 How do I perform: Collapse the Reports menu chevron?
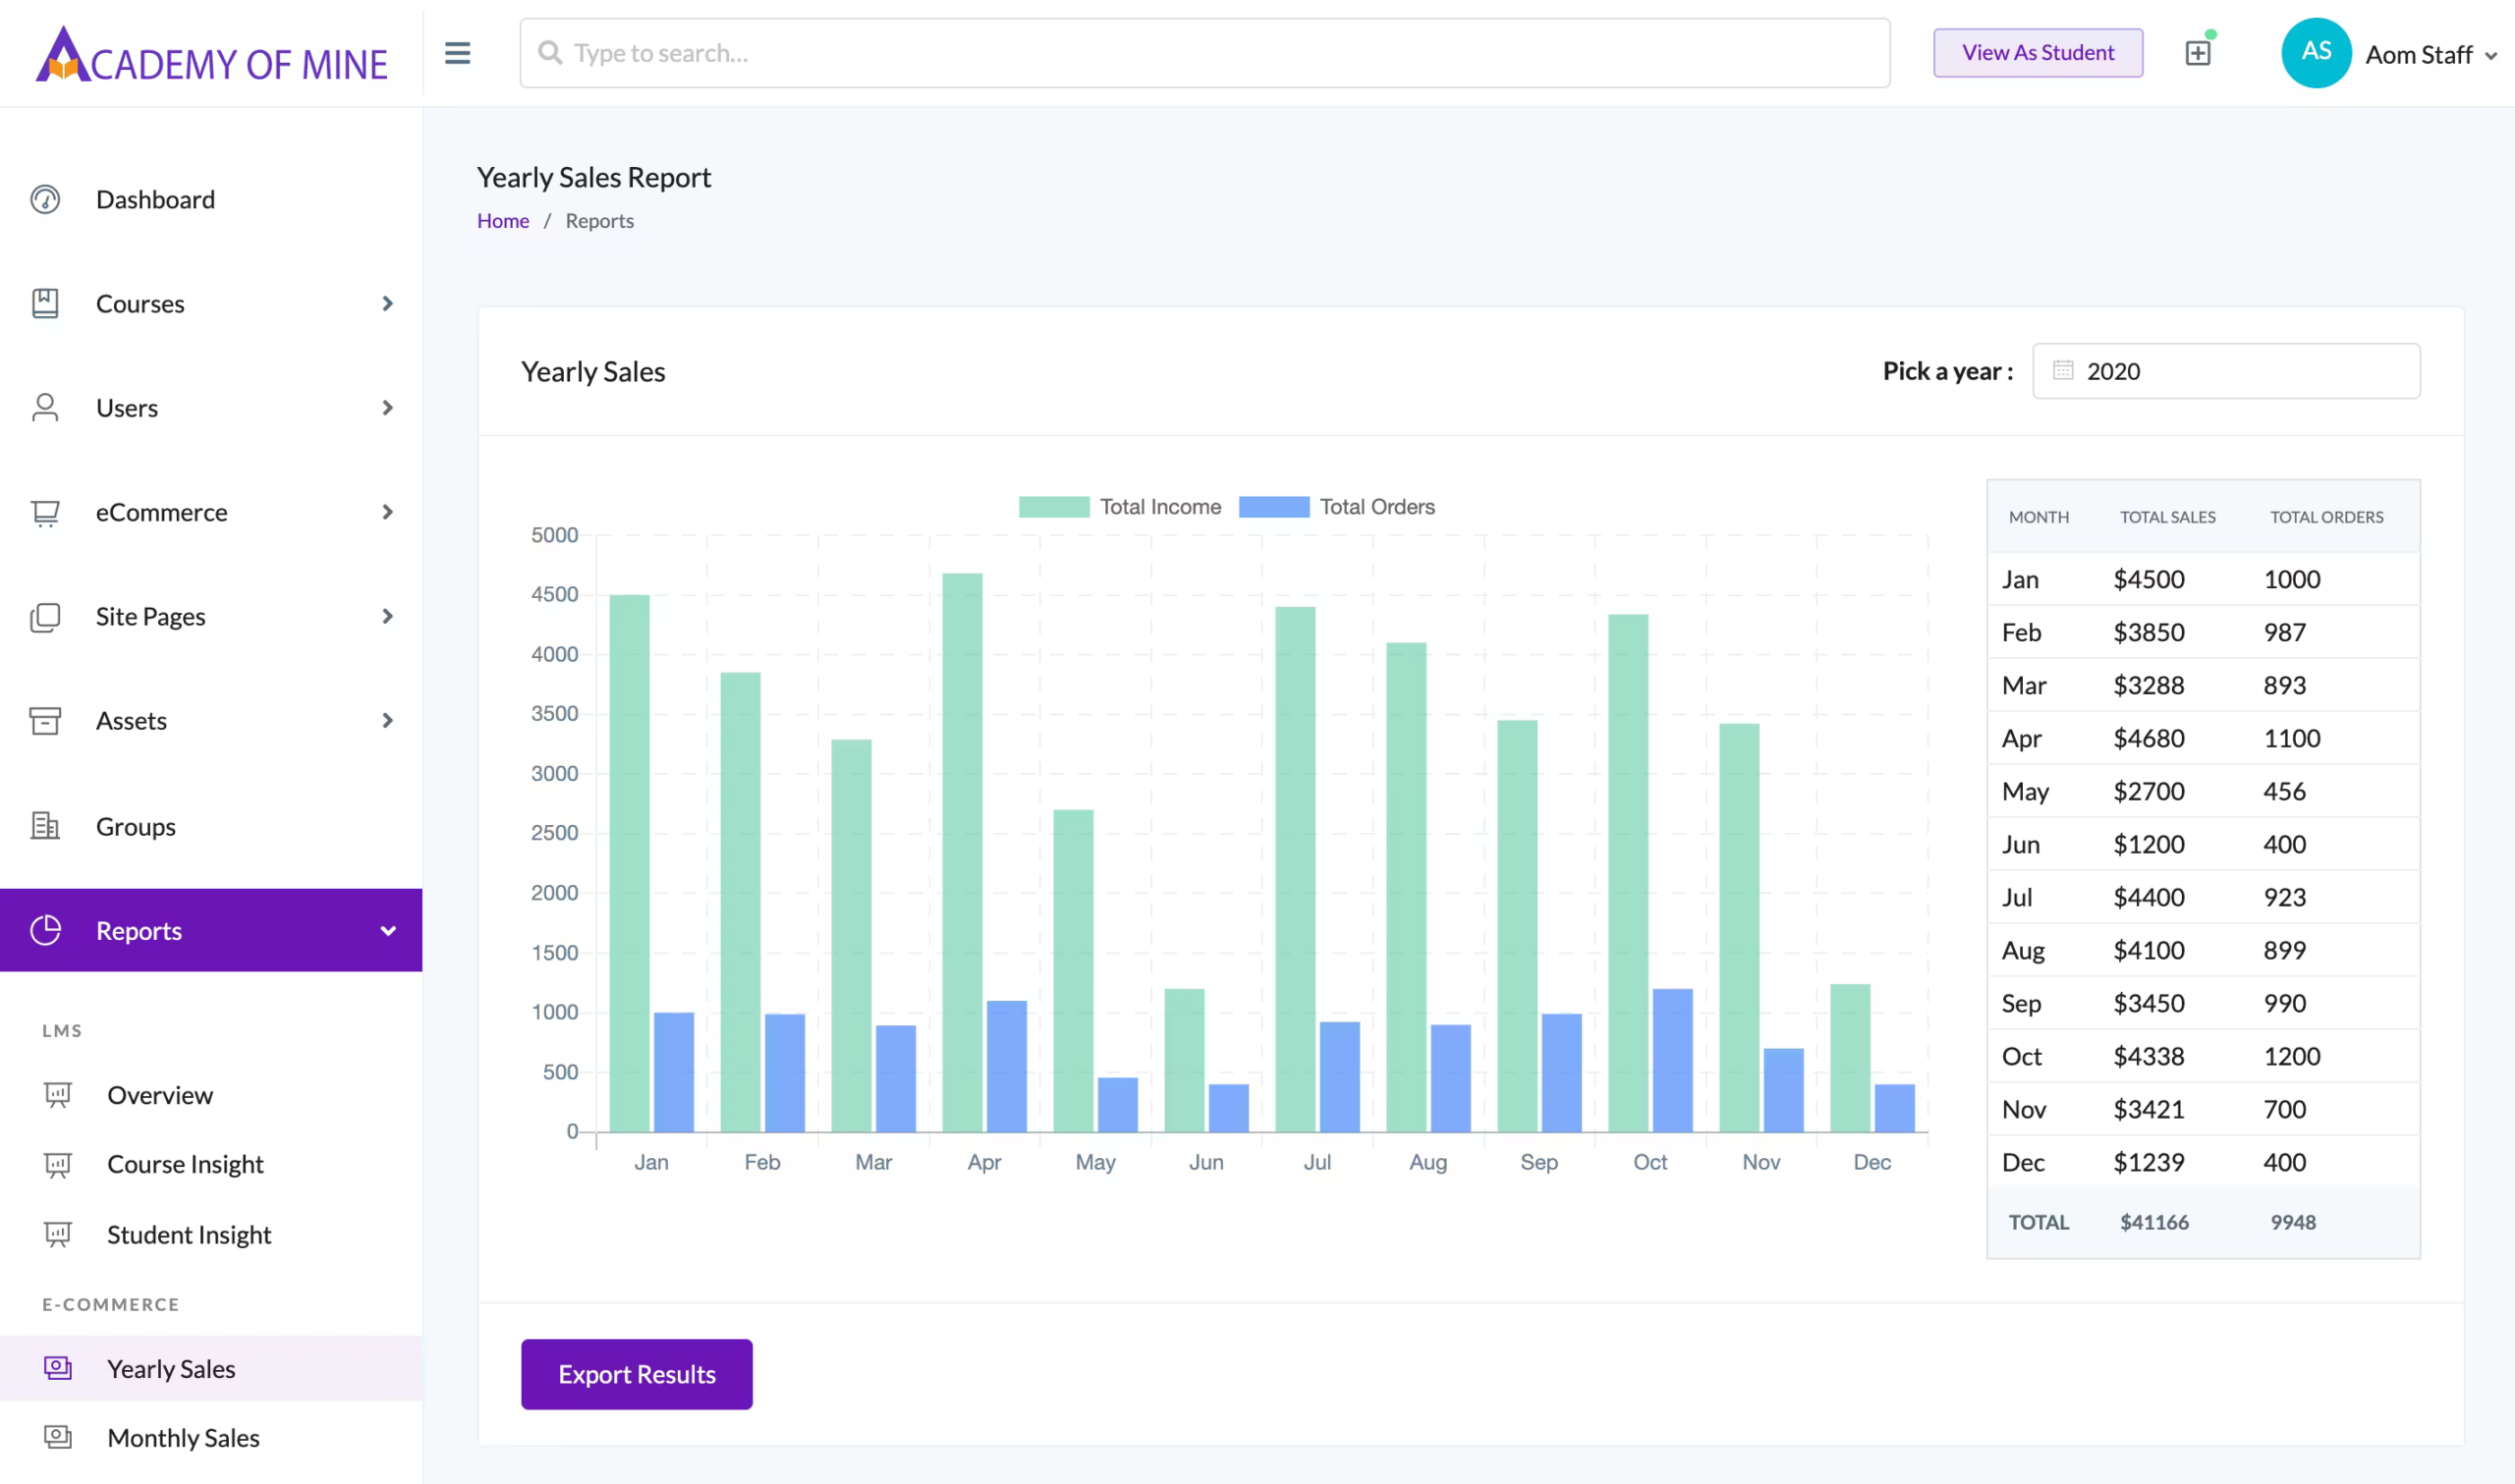coord(388,931)
